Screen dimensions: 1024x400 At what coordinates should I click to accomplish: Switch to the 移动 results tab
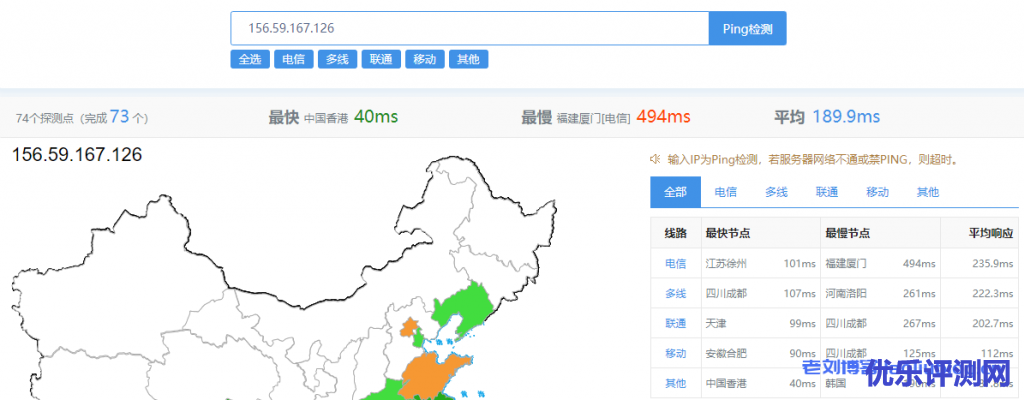click(x=877, y=192)
